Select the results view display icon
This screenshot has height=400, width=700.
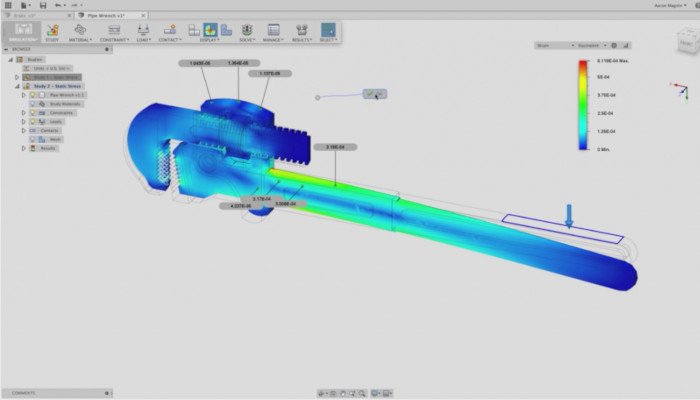coord(210,30)
